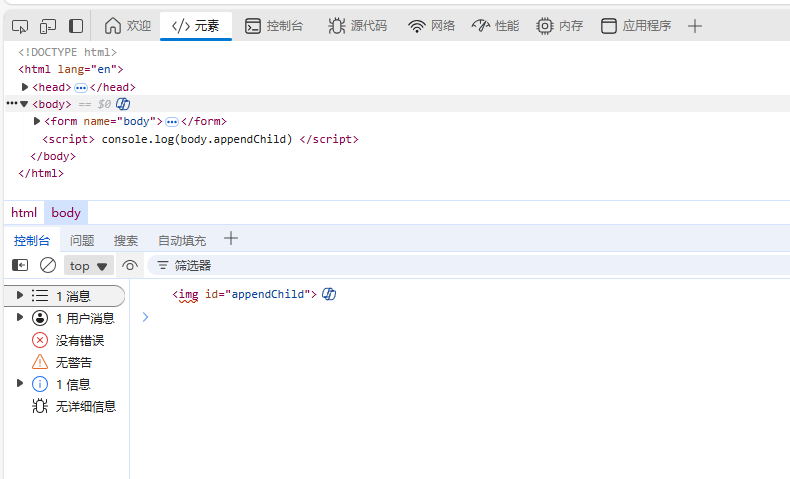Viewport: 790px width, 479px height.
Task: Focus the 筛选器 filter input field
Action: coord(469,265)
